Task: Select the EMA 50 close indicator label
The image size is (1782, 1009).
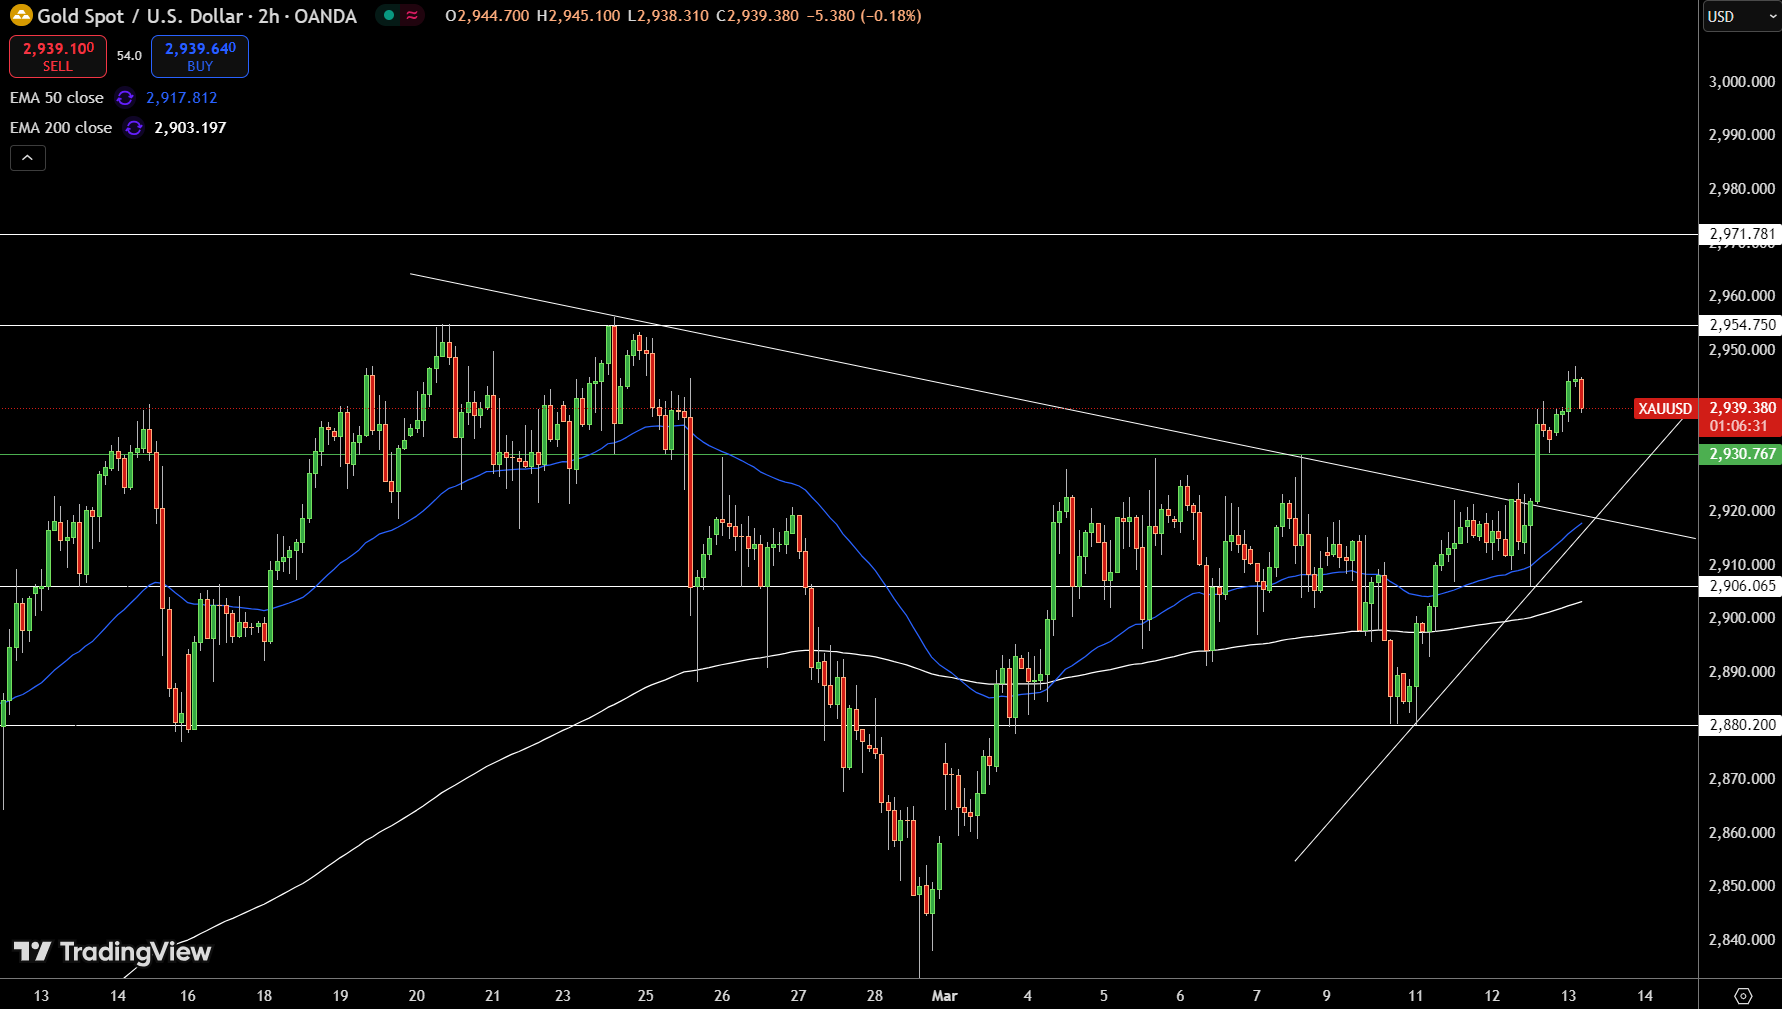Action: pos(57,98)
